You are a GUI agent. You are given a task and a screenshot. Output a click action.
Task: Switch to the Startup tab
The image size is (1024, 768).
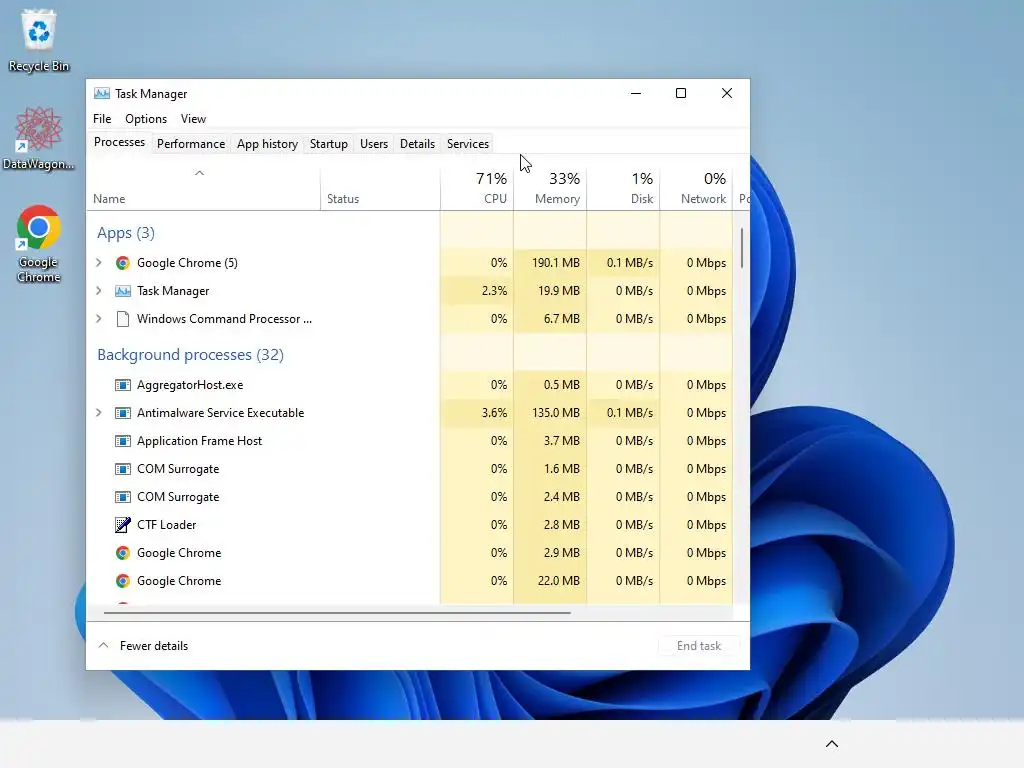(328, 144)
